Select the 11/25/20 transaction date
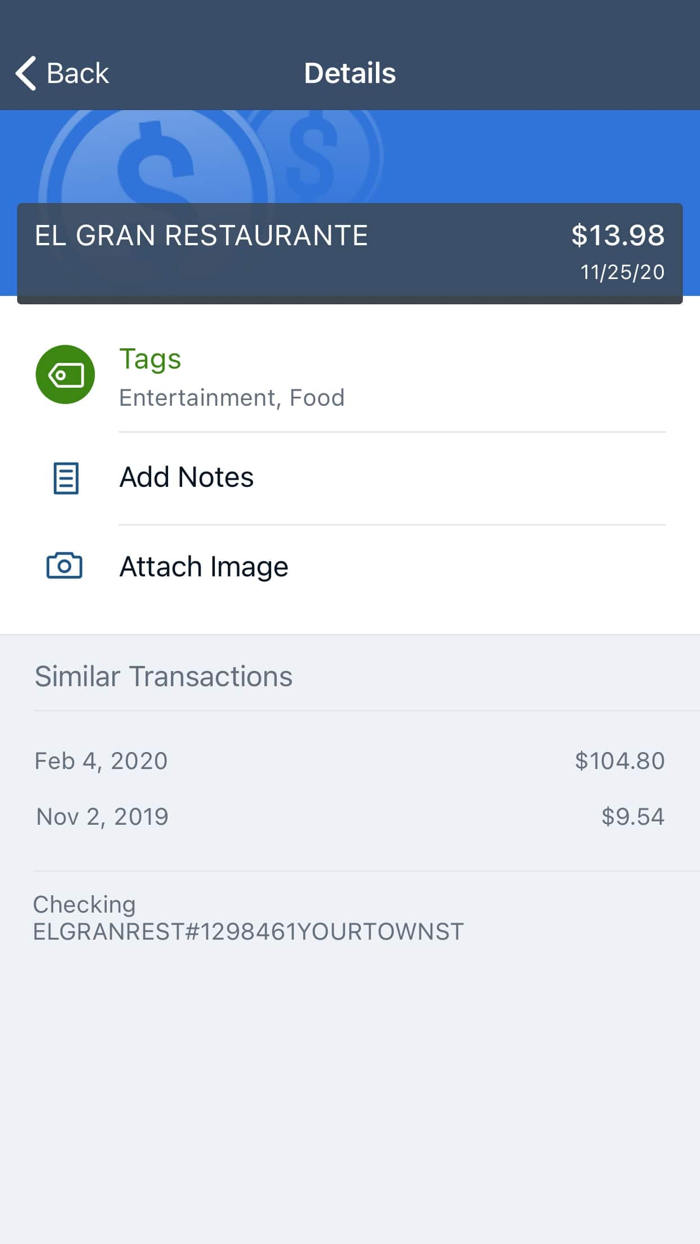This screenshot has height=1244, width=700. coord(622,270)
